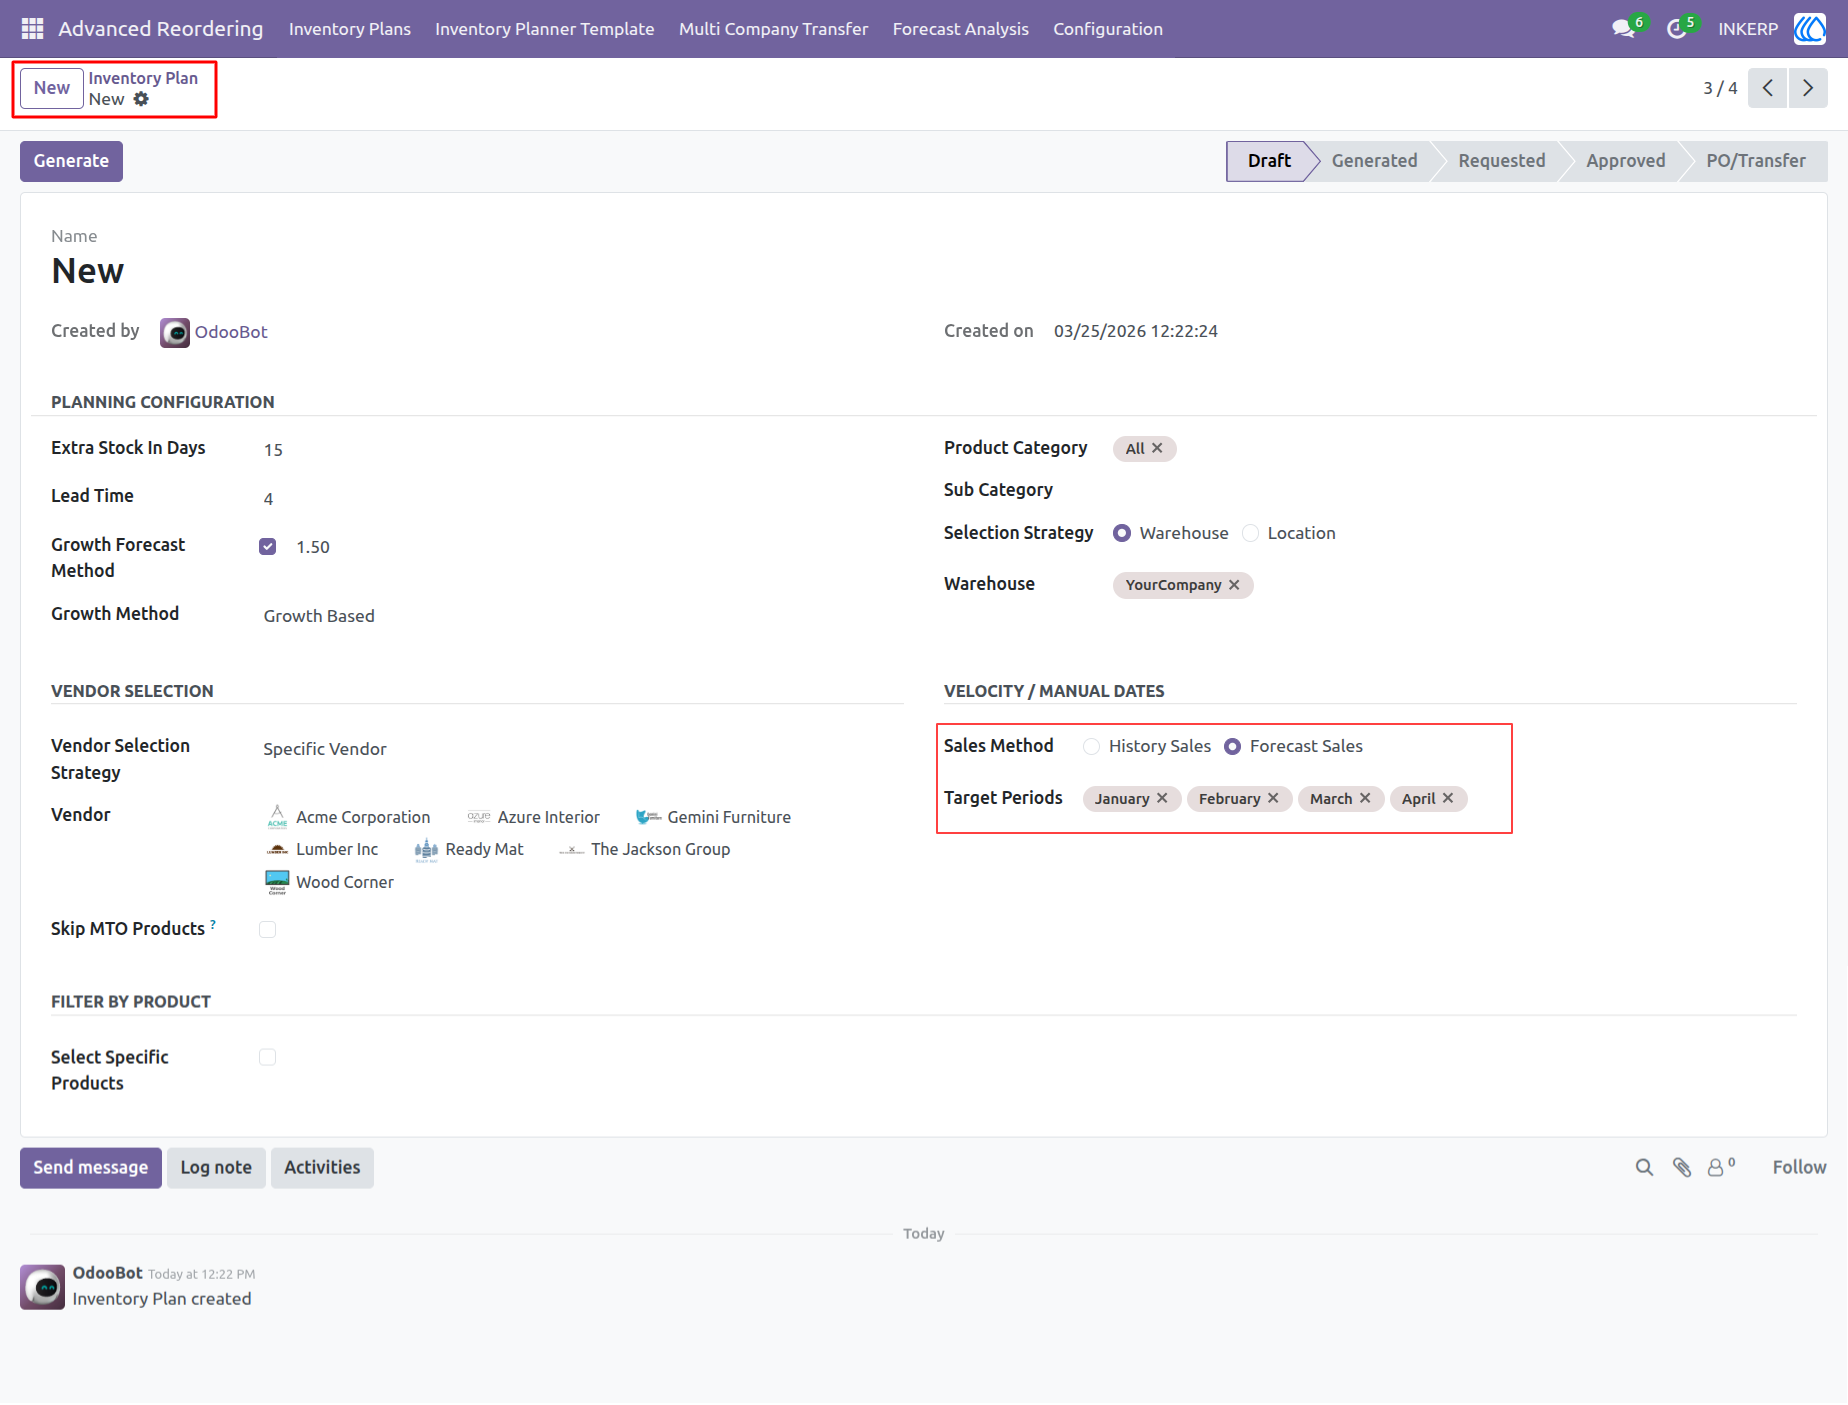The image size is (1848, 1405).
Task: Choose History Sales as sales method
Action: coord(1091,746)
